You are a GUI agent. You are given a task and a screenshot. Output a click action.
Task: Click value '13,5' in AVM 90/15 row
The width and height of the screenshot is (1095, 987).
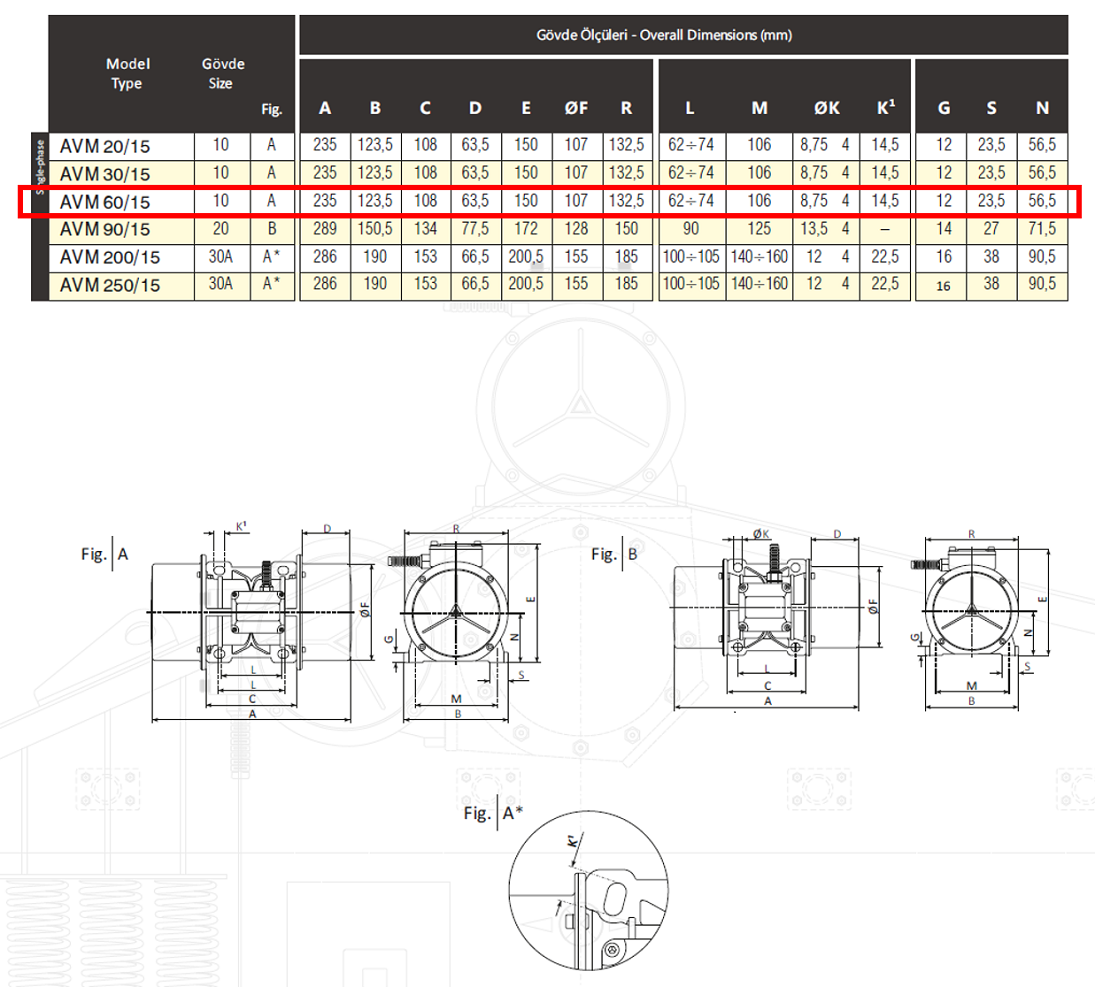814,229
